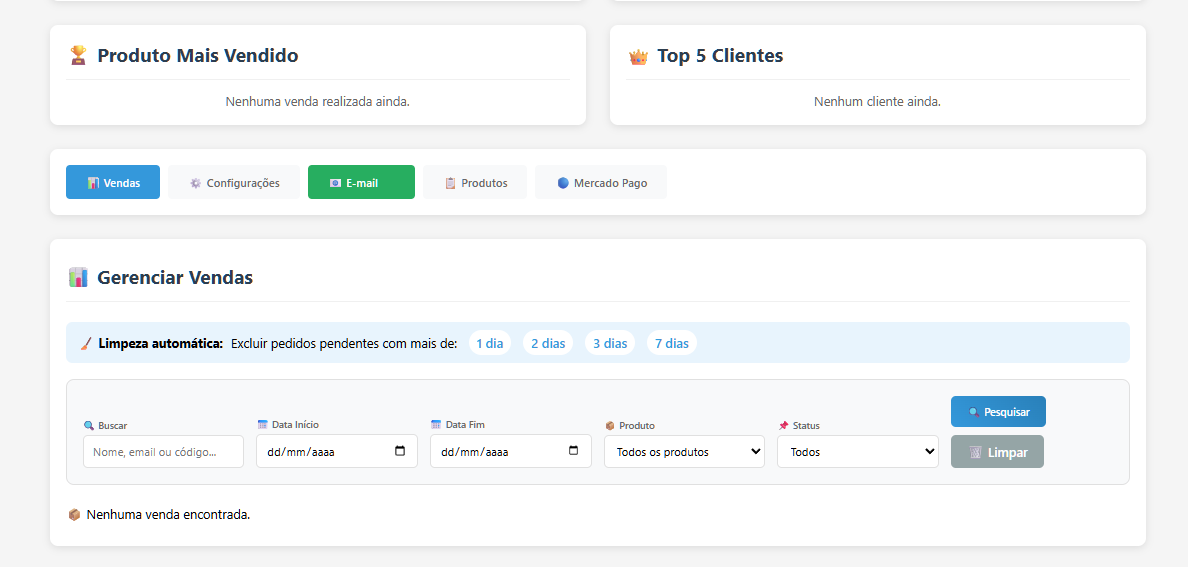
Task: Click the magnifier icon next to Buscar label
Action: (x=88, y=425)
